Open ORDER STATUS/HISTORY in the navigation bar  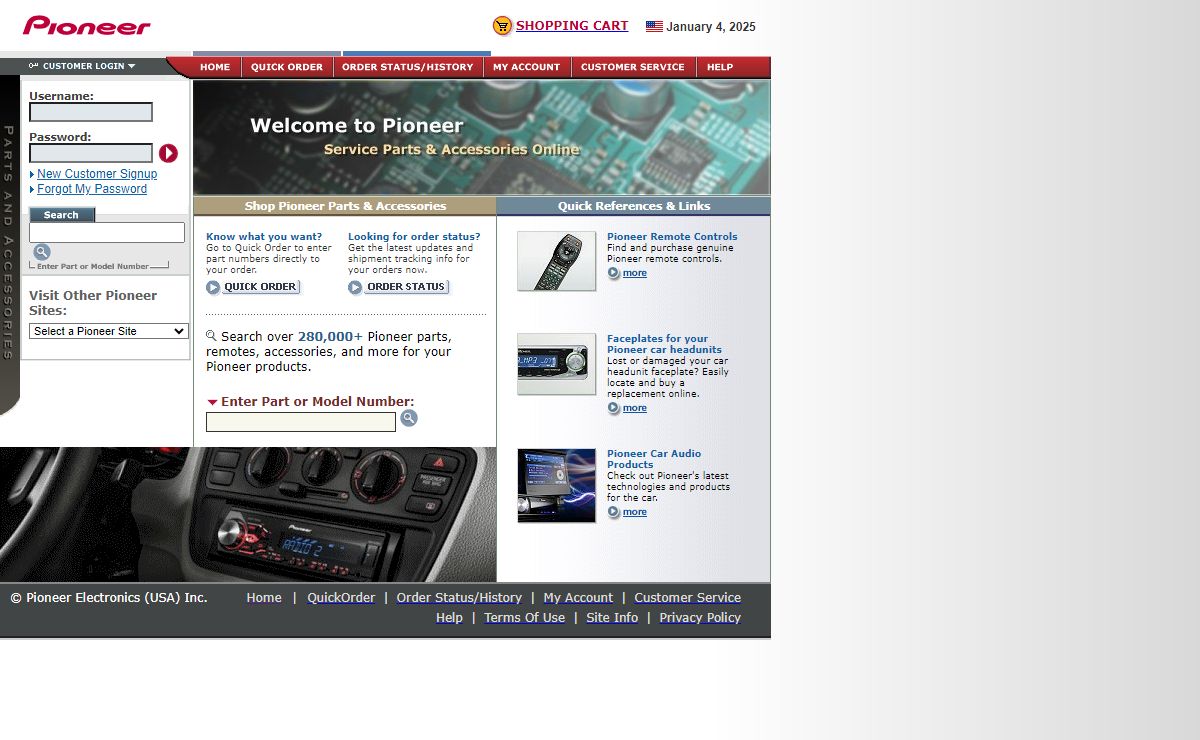point(408,67)
